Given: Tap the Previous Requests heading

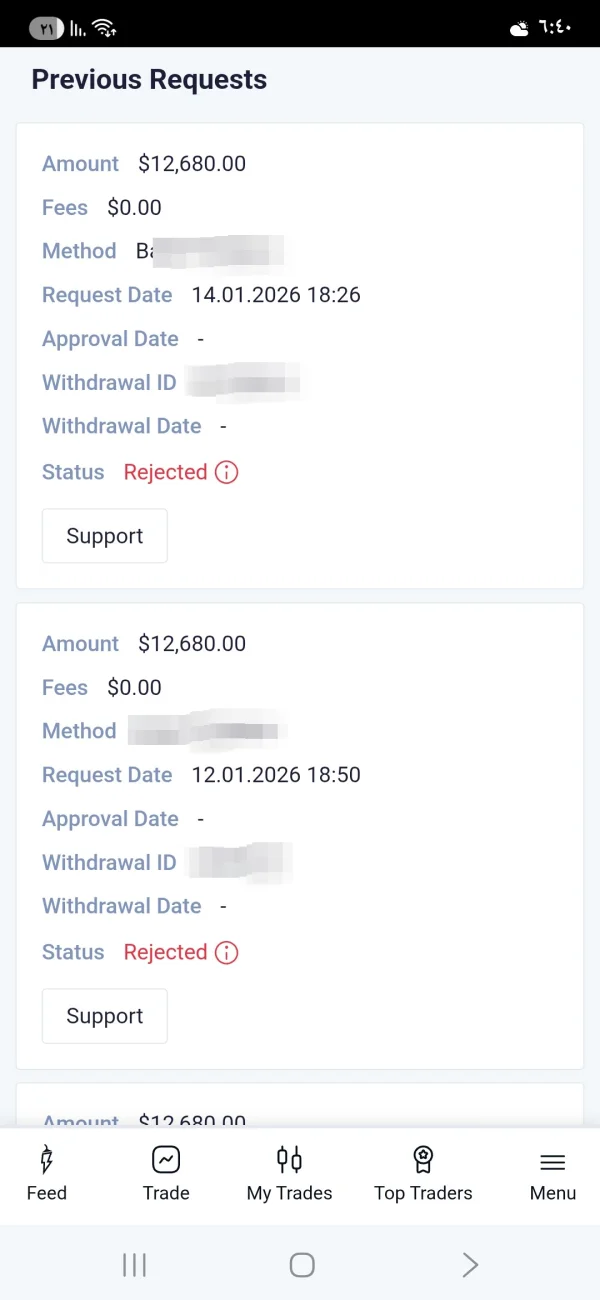Looking at the screenshot, I should [149, 80].
